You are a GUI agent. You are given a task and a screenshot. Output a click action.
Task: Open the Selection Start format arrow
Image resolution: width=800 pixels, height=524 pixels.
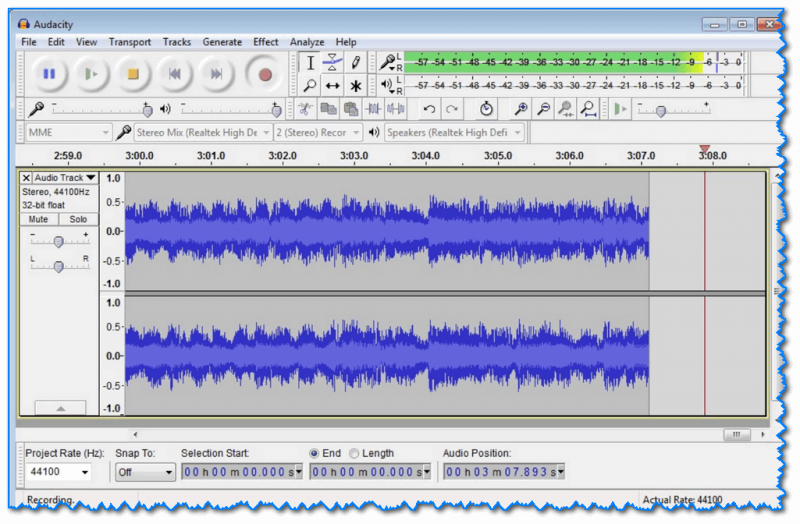[299, 472]
